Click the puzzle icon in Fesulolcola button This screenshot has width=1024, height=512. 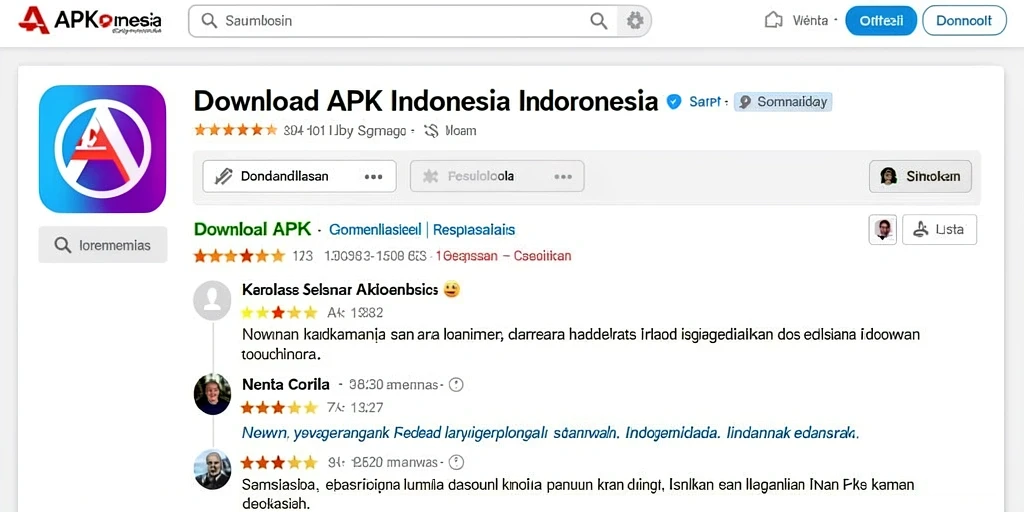pyautogui.click(x=430, y=176)
